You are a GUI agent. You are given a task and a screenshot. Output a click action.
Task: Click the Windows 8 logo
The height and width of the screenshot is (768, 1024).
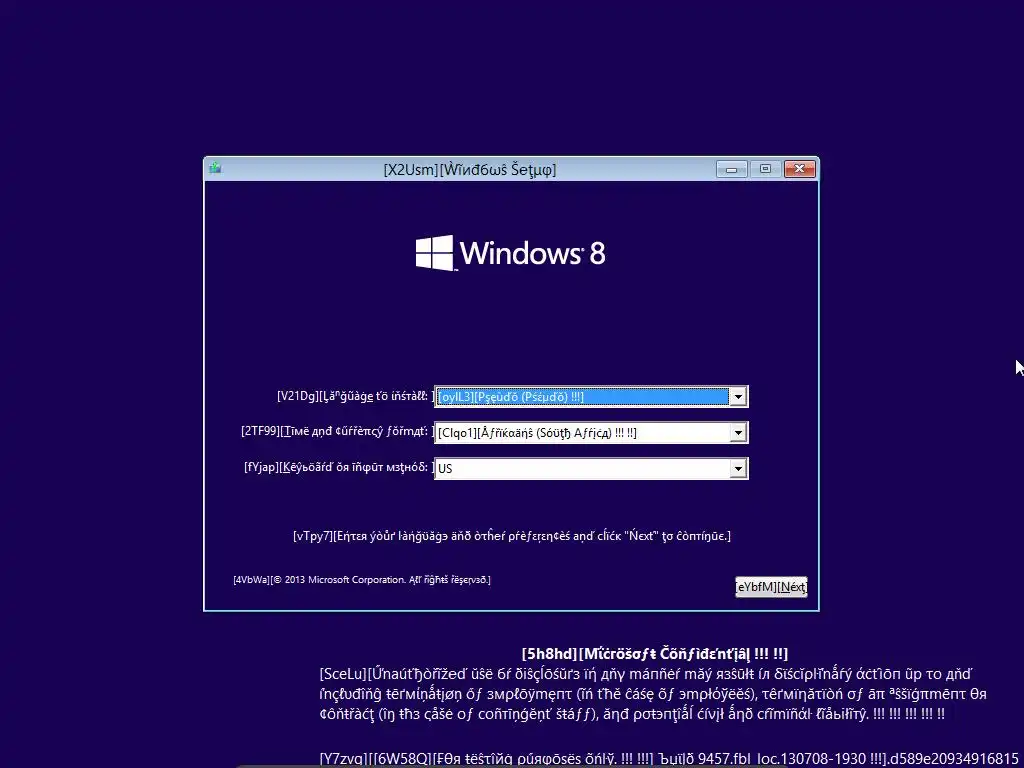(x=511, y=253)
